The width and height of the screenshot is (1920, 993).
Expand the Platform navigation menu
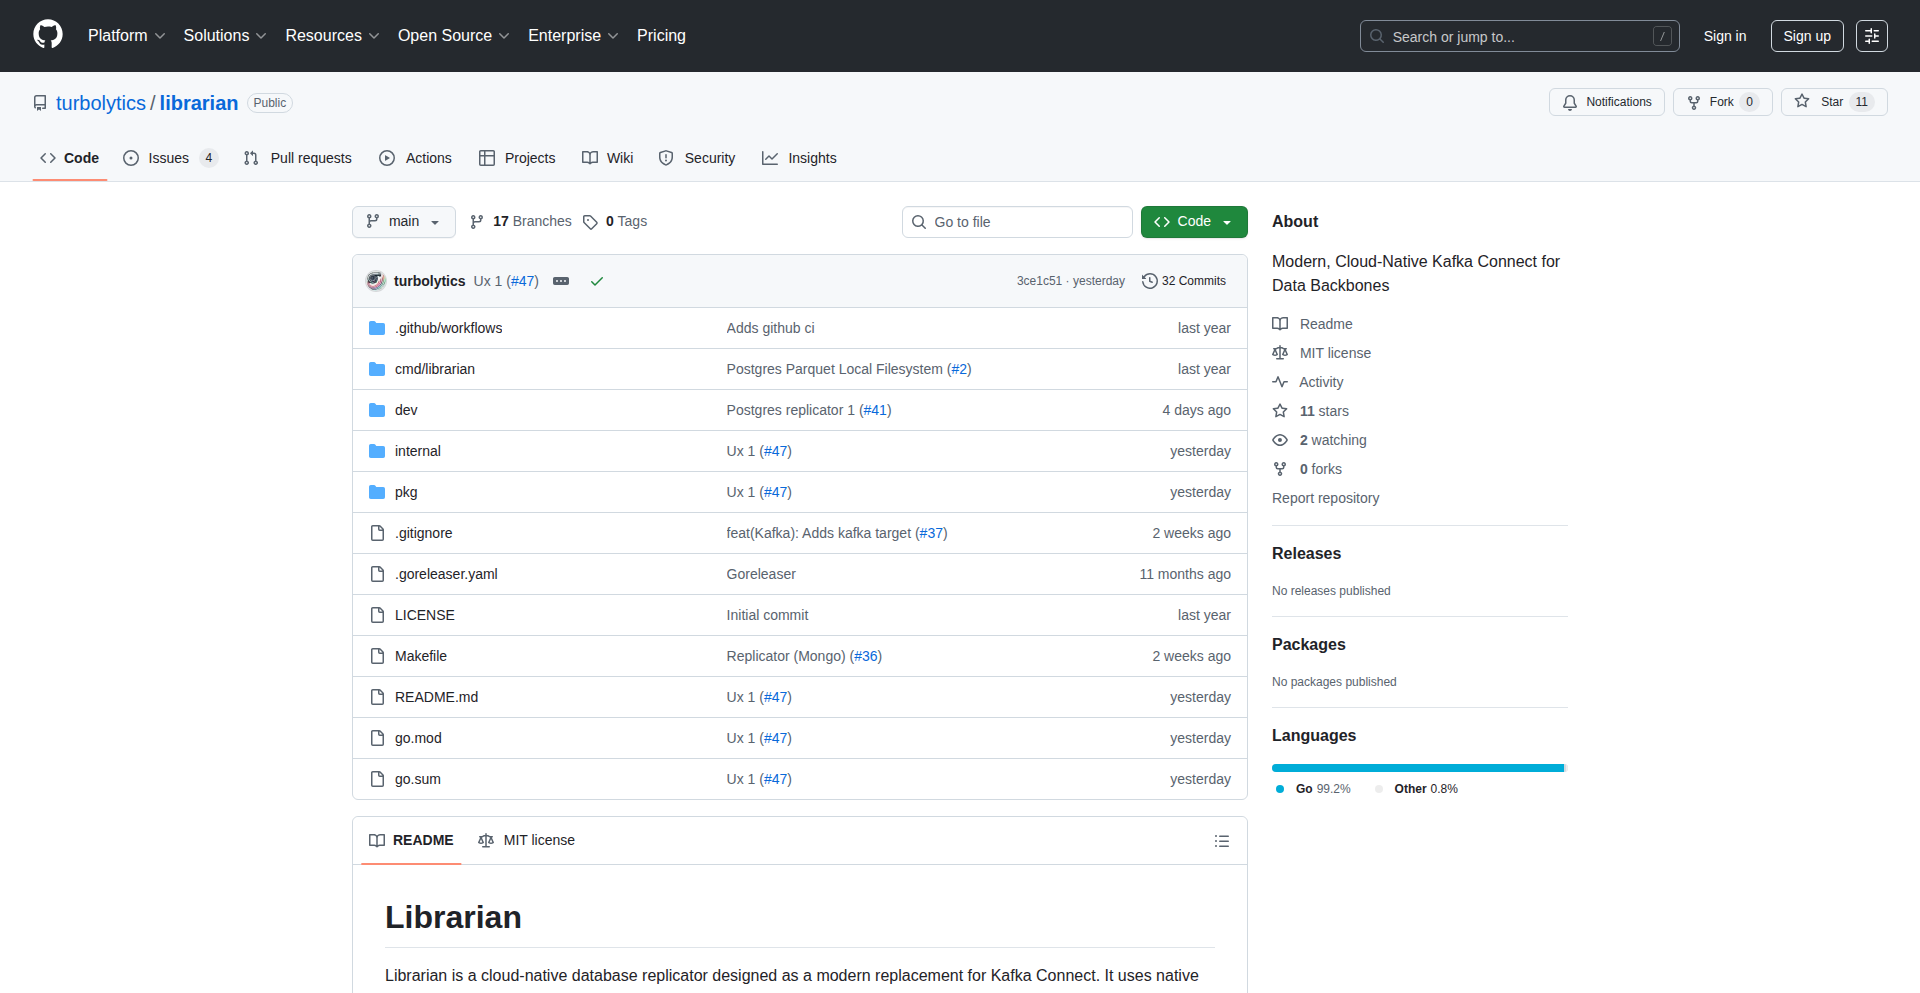(126, 36)
